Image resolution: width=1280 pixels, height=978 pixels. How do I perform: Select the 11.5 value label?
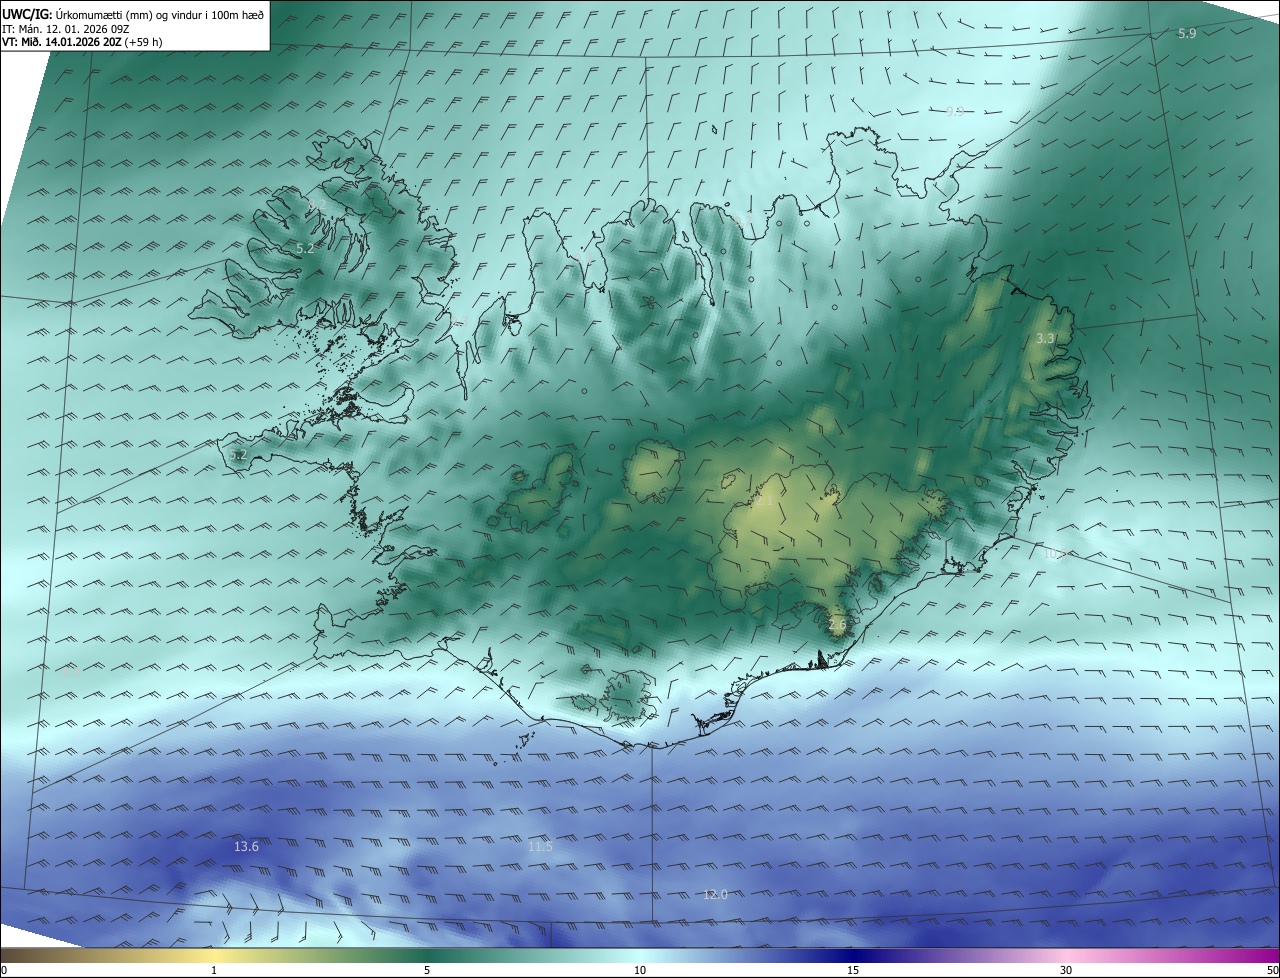[x=540, y=846]
